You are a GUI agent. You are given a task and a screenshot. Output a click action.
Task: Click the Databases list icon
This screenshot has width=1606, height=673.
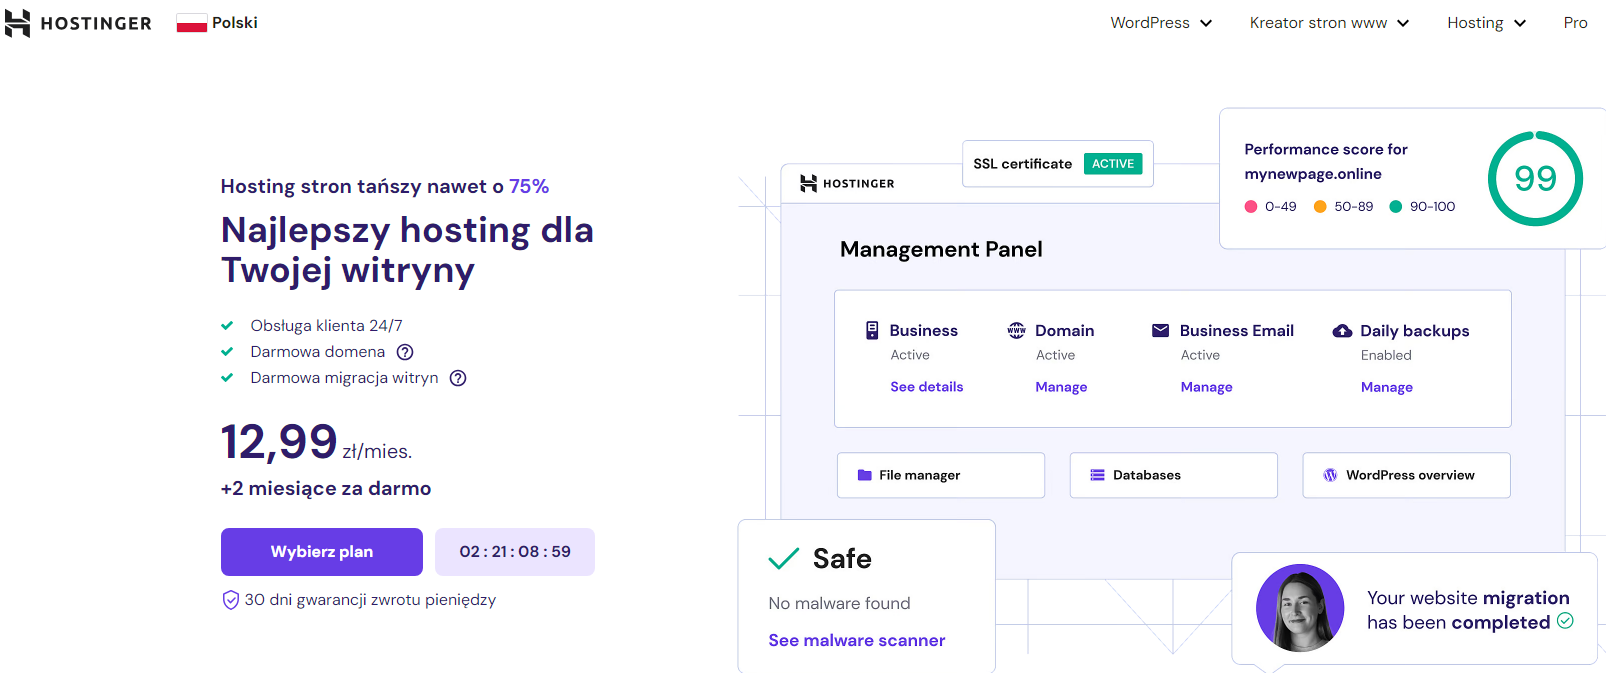pyautogui.click(x=1097, y=475)
